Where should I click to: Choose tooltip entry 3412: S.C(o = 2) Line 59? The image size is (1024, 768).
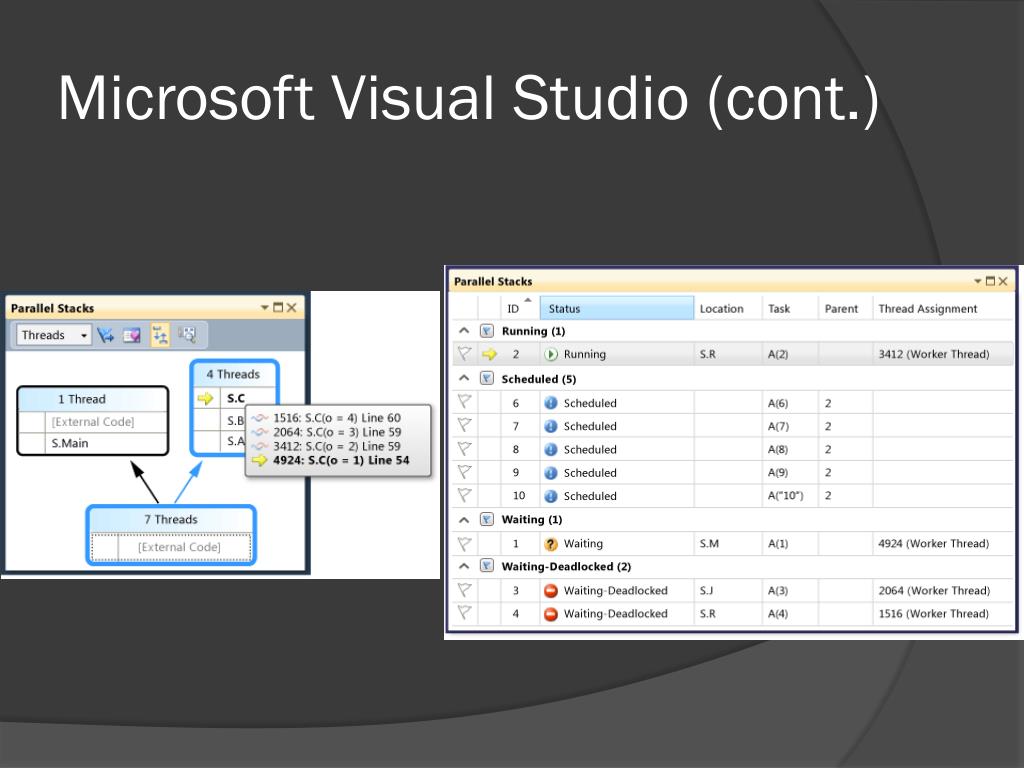click(337, 446)
